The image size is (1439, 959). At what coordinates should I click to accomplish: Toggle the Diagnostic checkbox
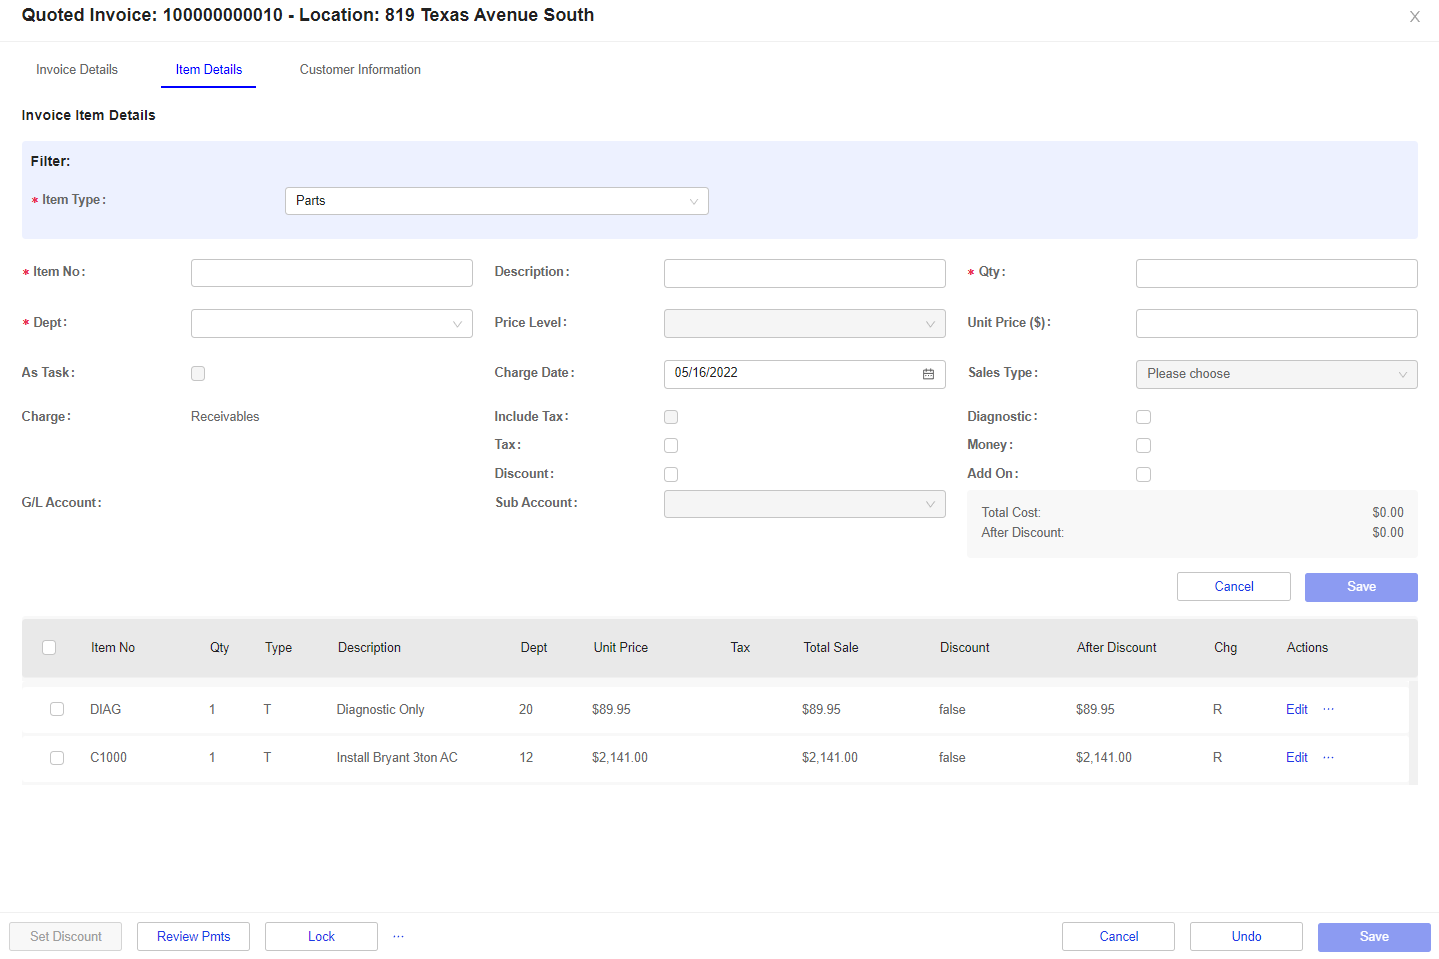click(1143, 417)
